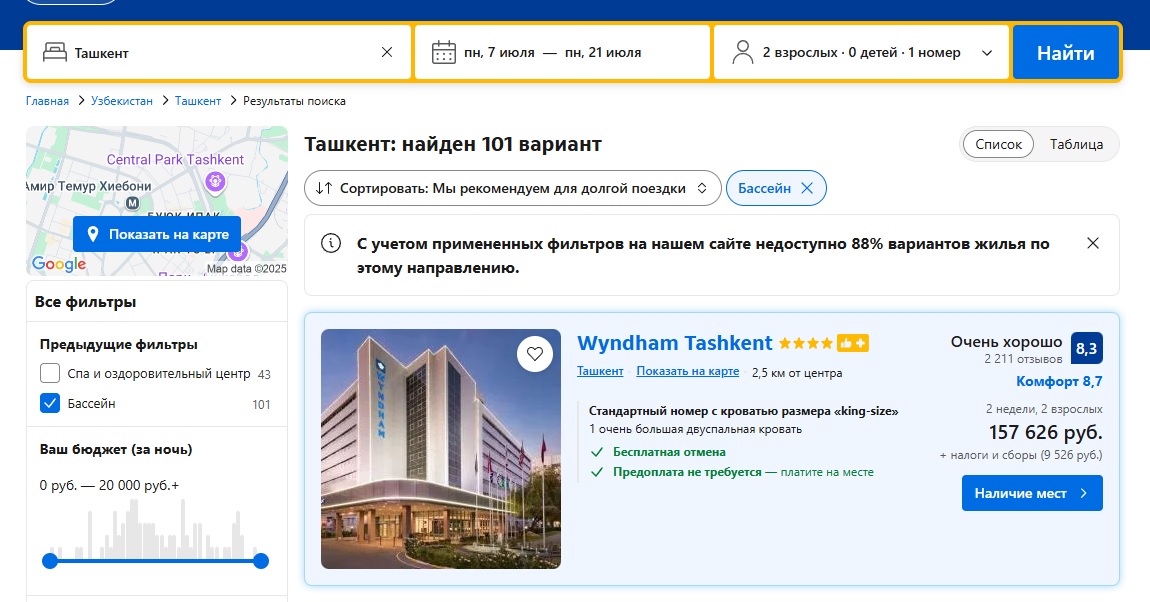Screen dimensions: 1150x602
Task: Click the budget histogram chart
Action: [155, 529]
